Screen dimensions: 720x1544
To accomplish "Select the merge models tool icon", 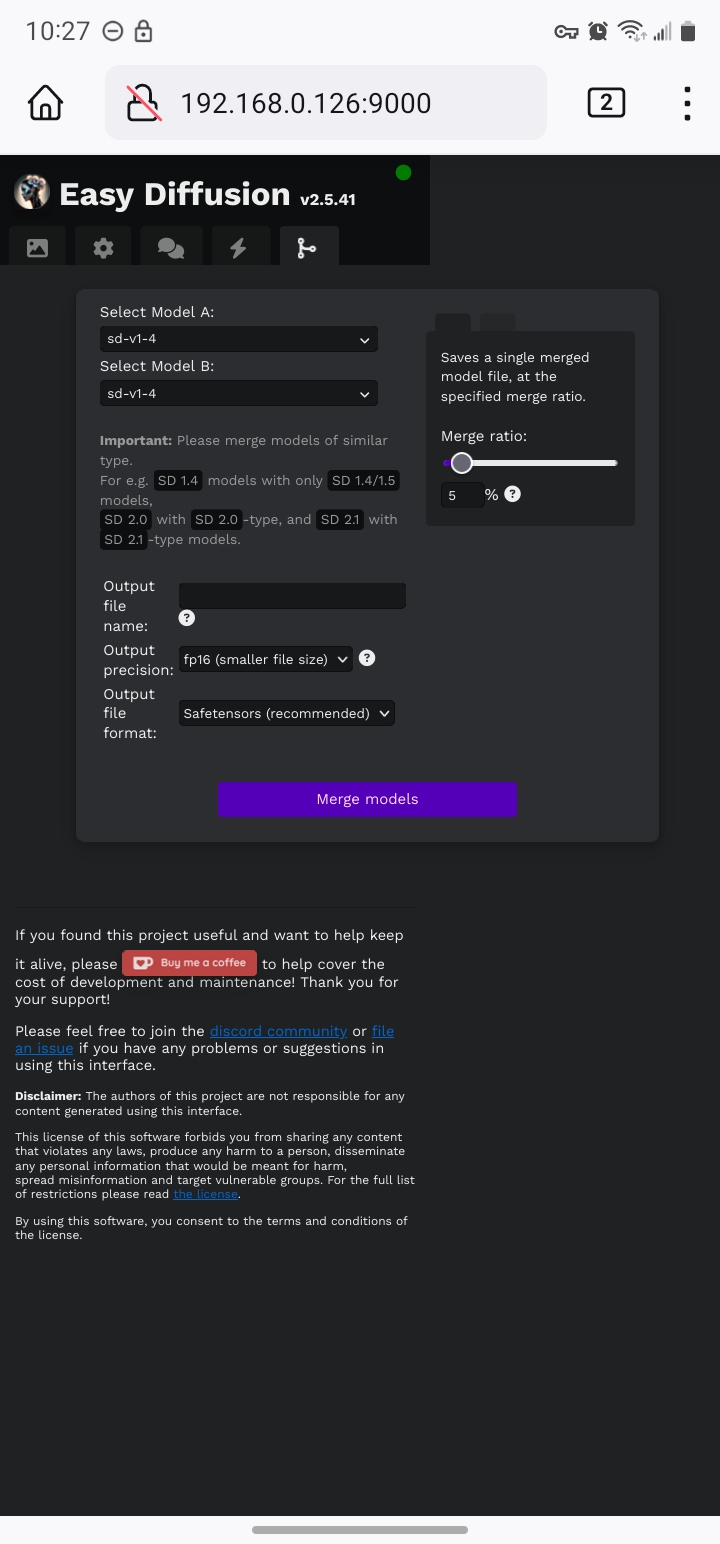I will 308,246.
